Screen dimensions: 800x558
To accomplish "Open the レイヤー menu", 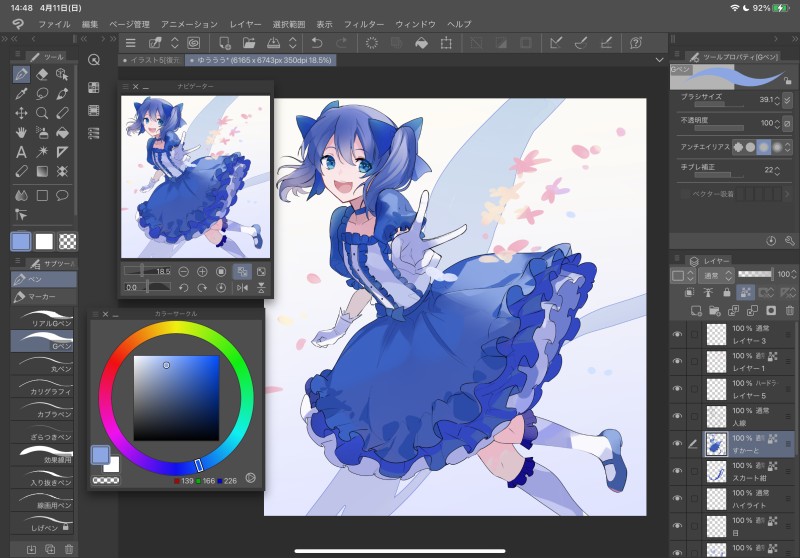I will click(x=245, y=24).
